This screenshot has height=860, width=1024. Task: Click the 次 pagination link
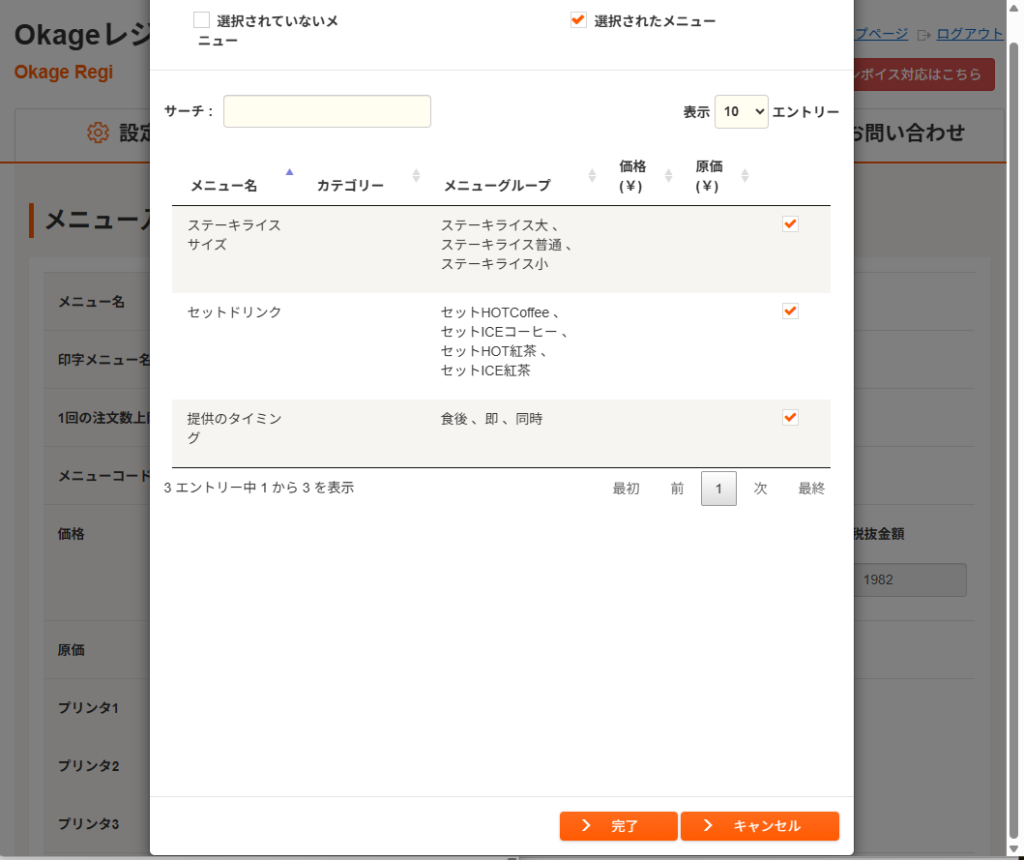pos(760,488)
